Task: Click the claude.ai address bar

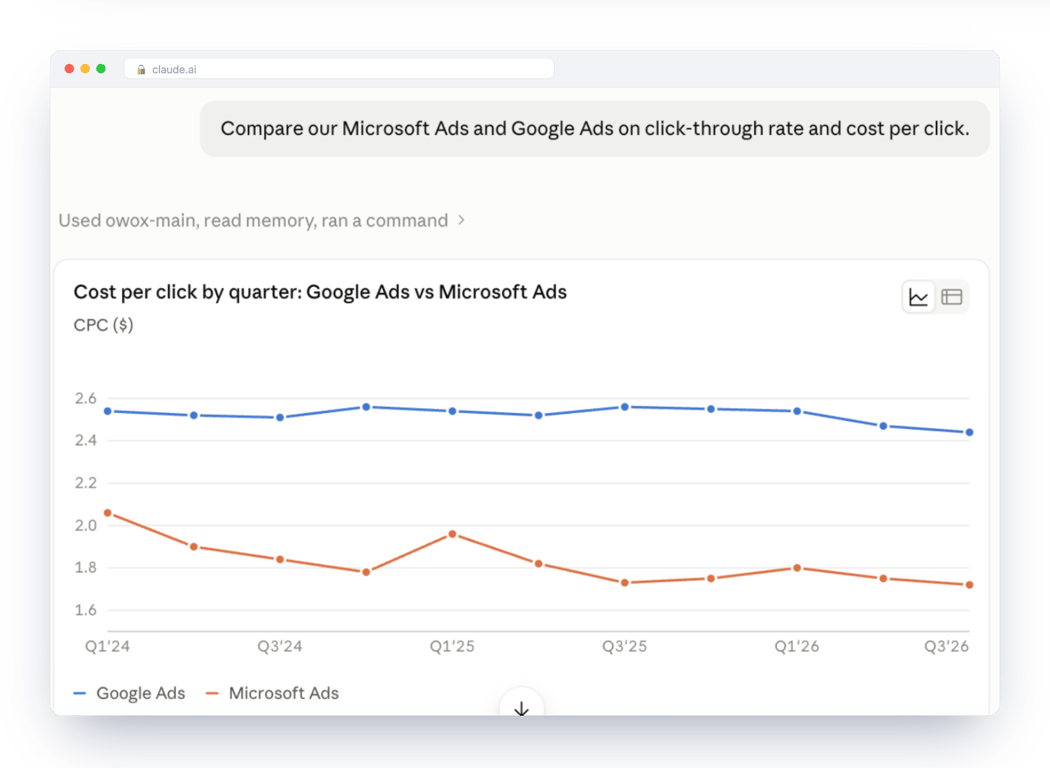Action: click(x=339, y=69)
